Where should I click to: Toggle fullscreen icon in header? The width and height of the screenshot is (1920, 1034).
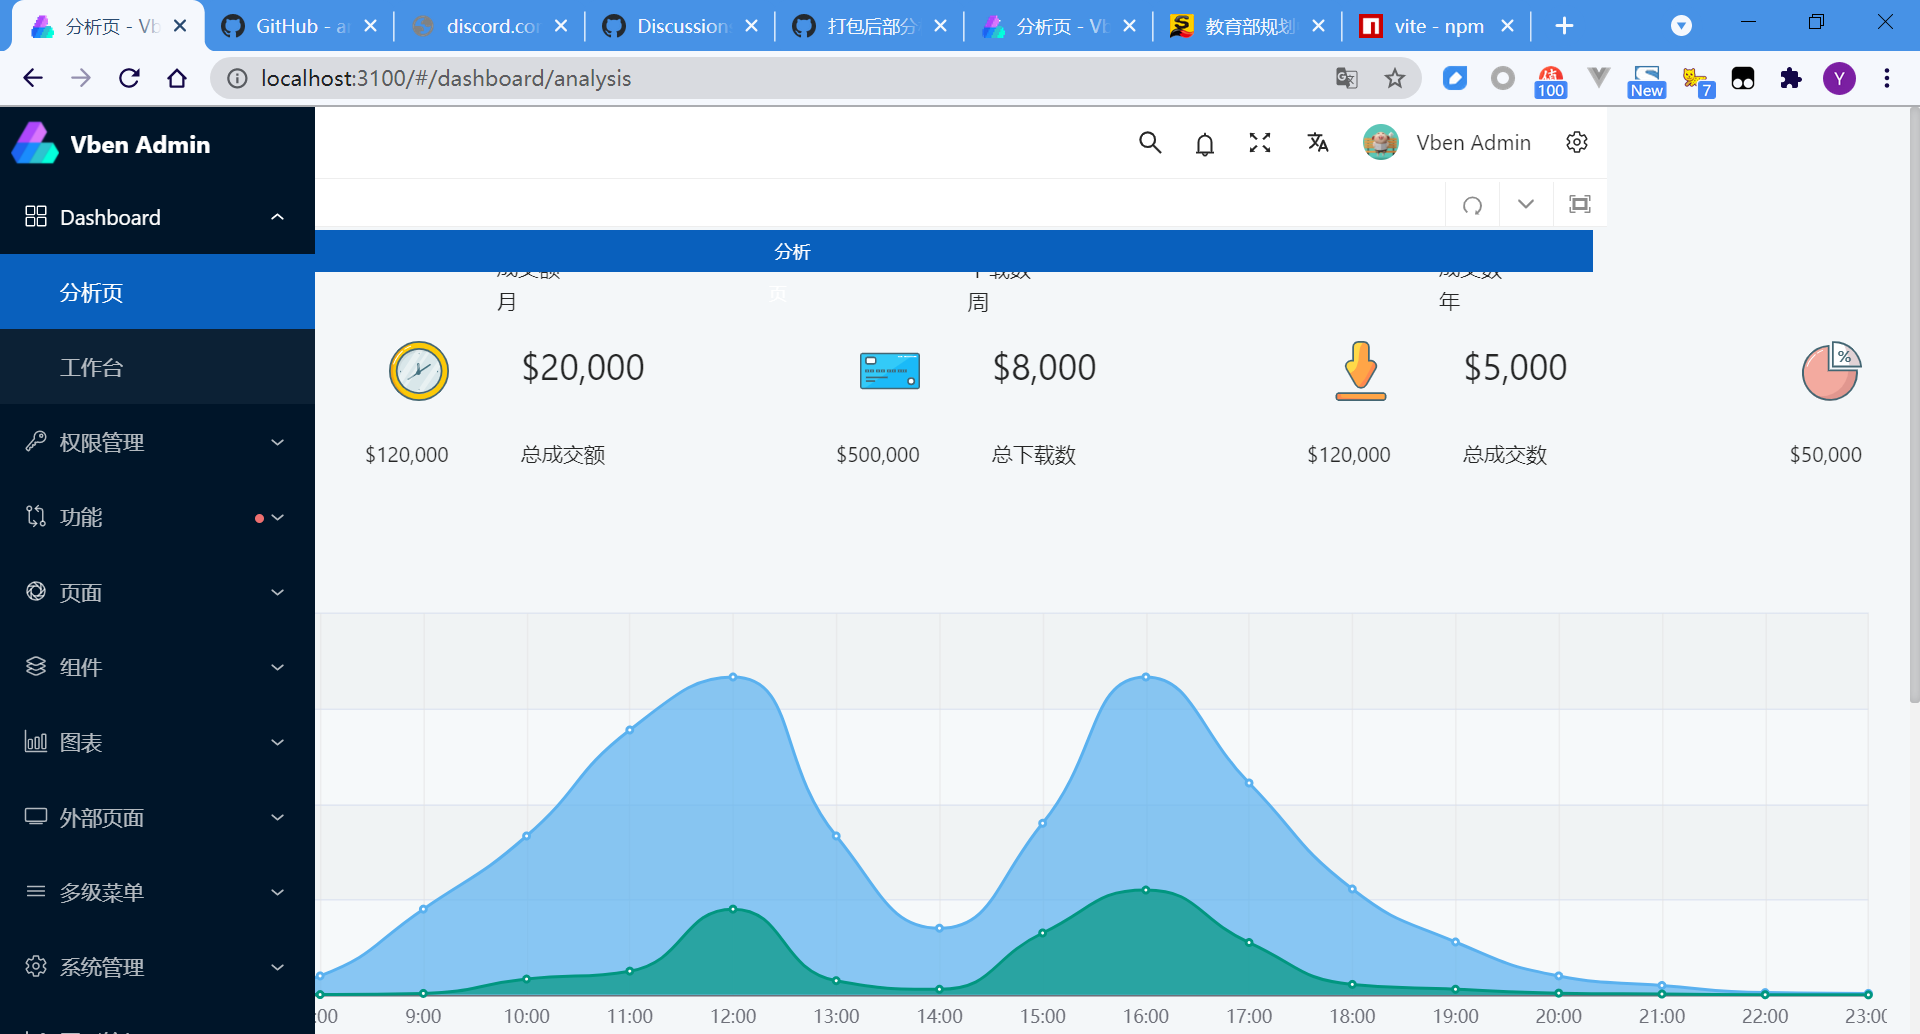click(x=1260, y=143)
